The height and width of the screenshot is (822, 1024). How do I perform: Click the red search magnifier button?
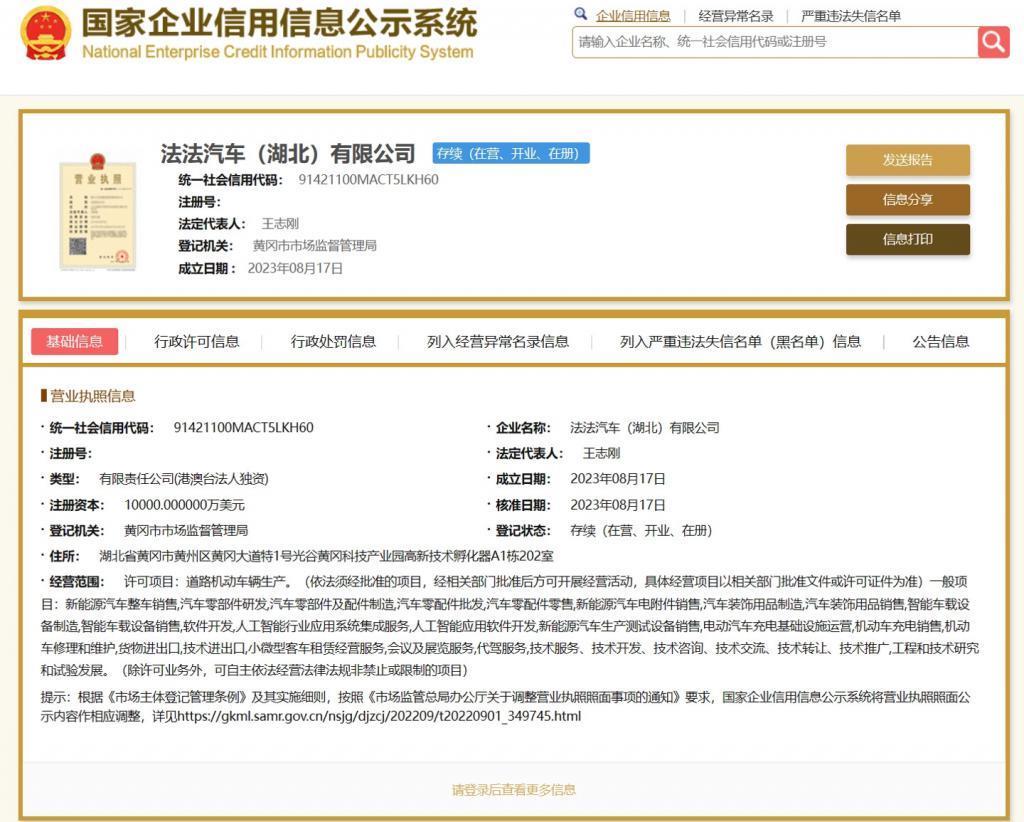[x=993, y=42]
